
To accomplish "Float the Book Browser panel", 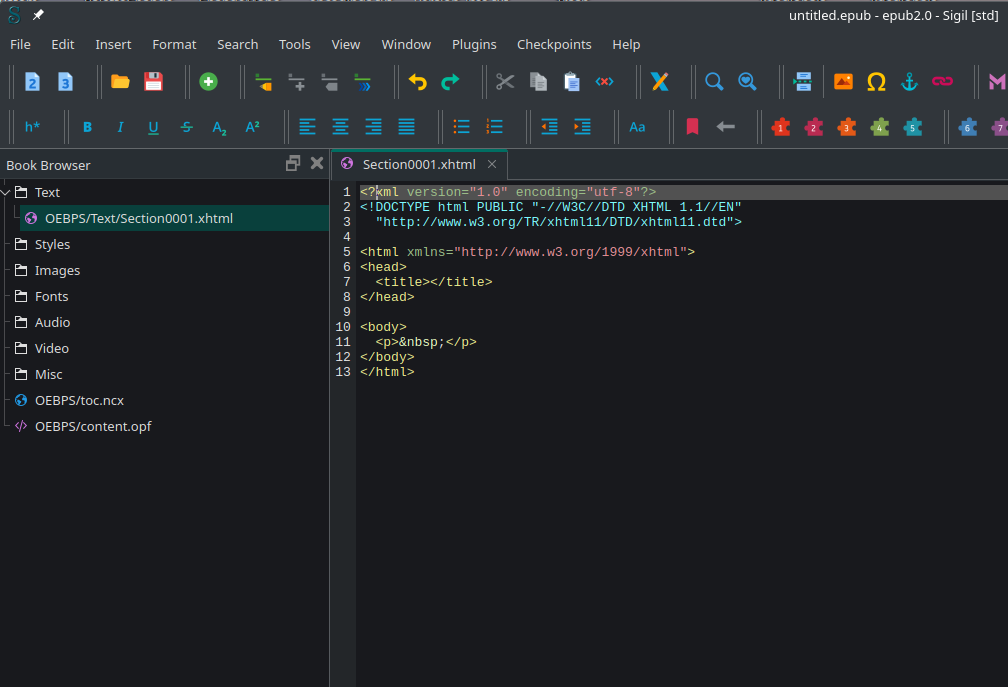I will click(x=293, y=164).
